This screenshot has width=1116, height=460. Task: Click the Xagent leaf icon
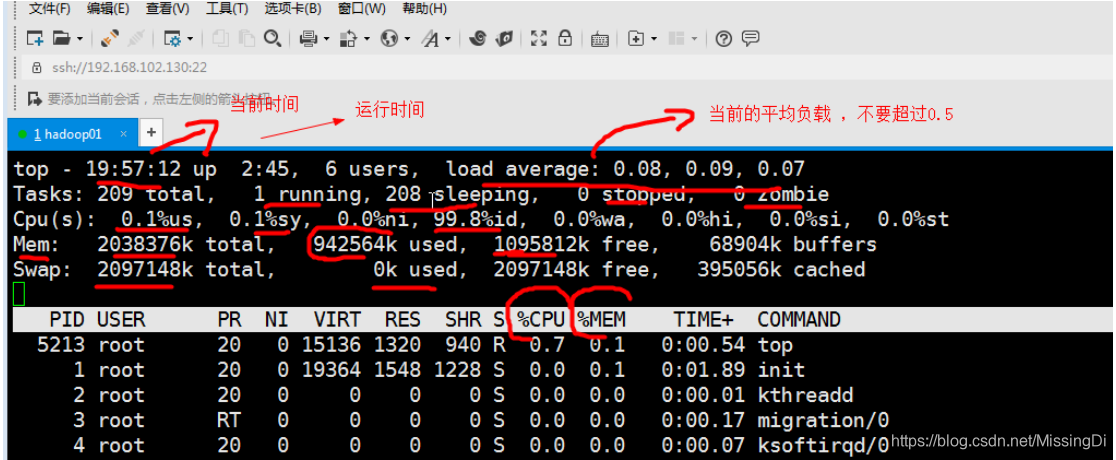pyautogui.click(x=504, y=38)
